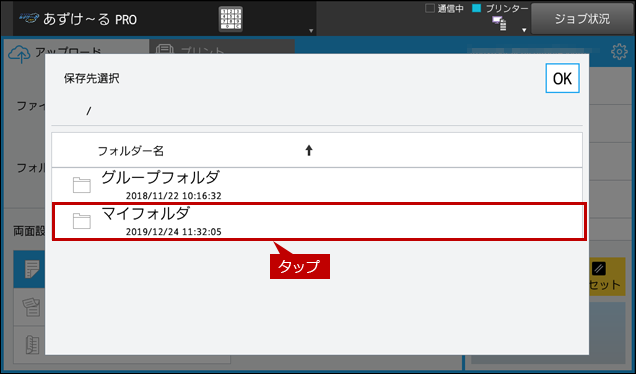636x374 pixels.
Task: Open the ジョブ状況 job status panel
Action: pos(582,19)
